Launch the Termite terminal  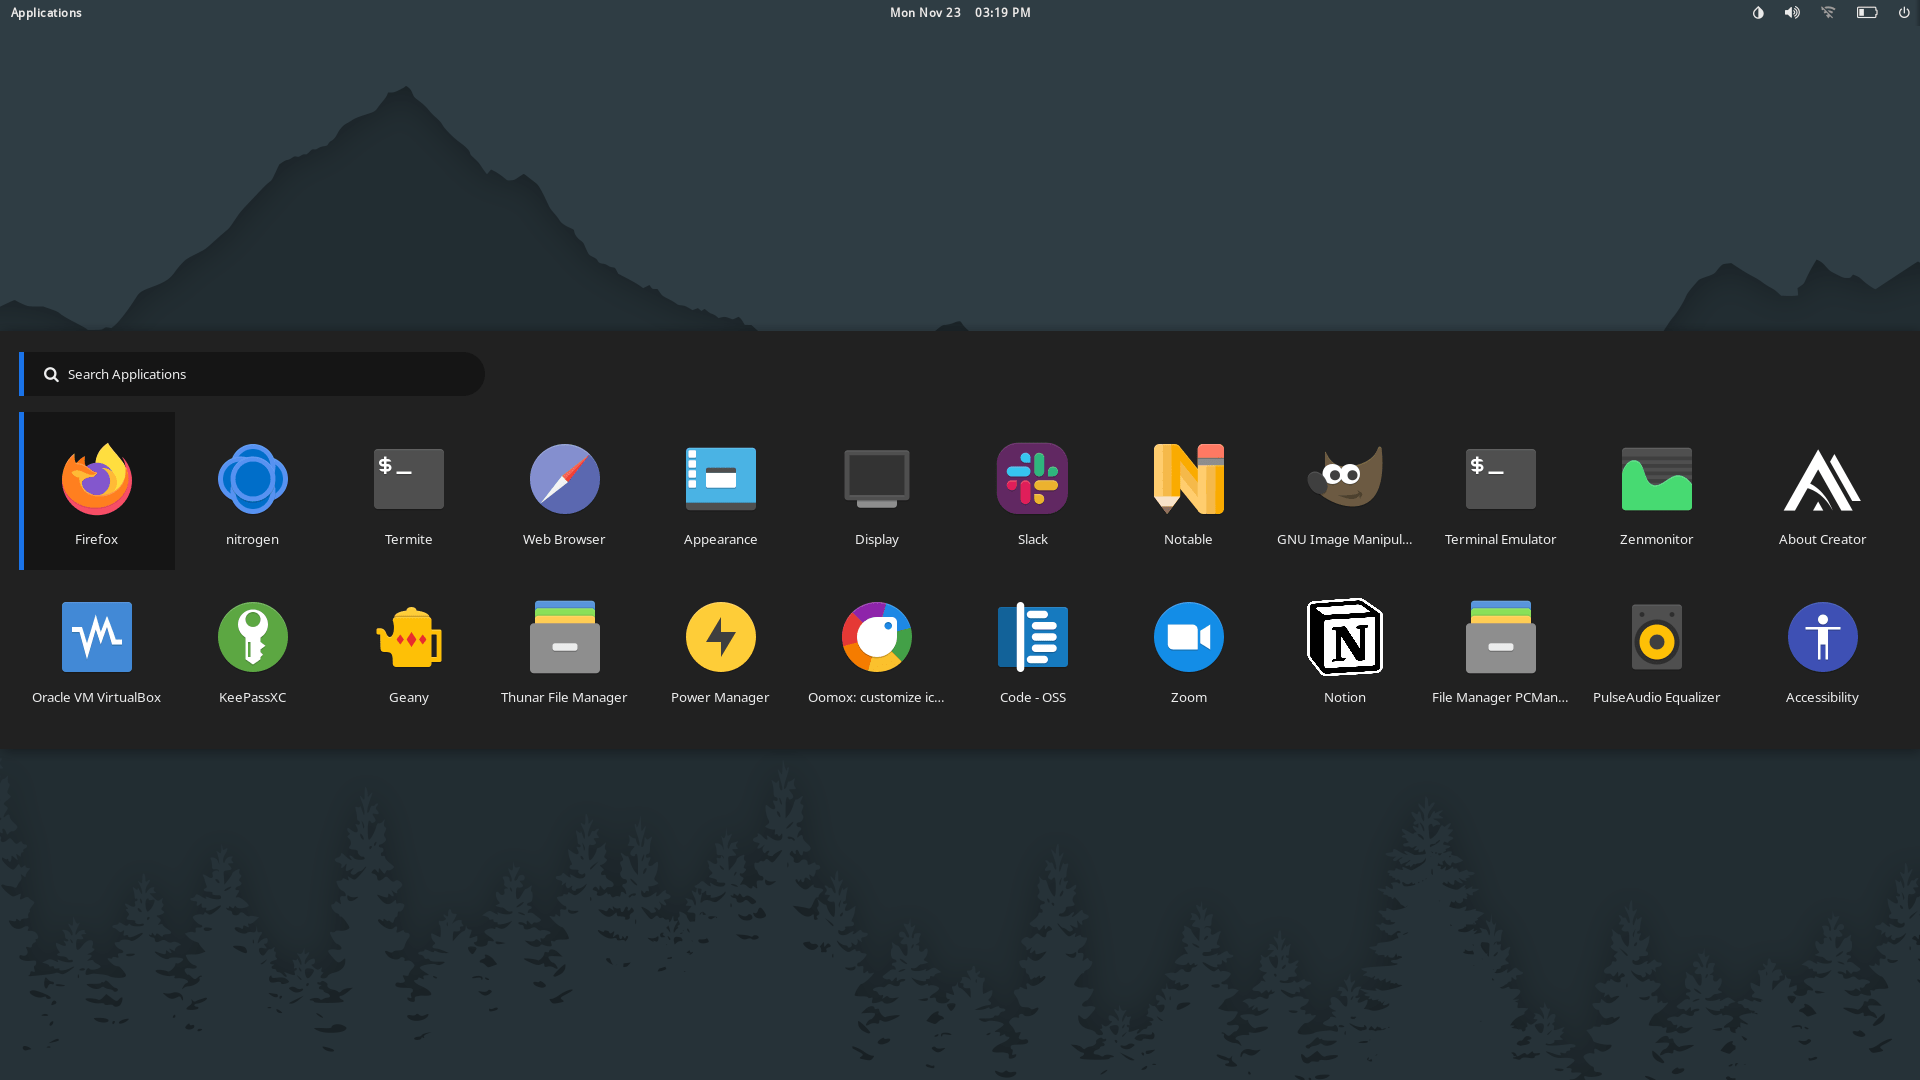click(408, 490)
